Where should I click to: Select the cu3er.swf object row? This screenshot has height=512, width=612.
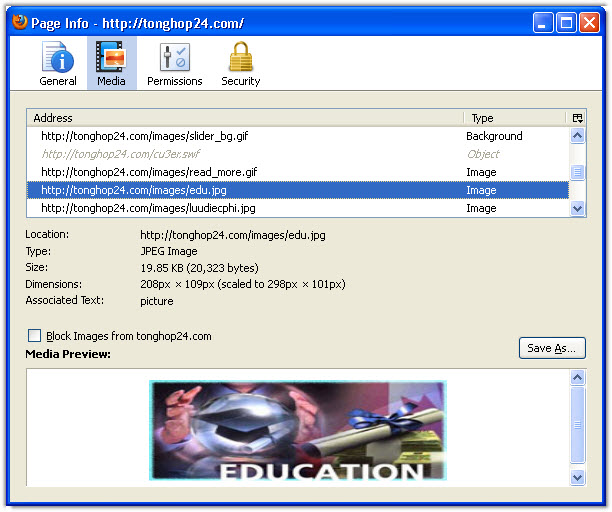(297, 154)
